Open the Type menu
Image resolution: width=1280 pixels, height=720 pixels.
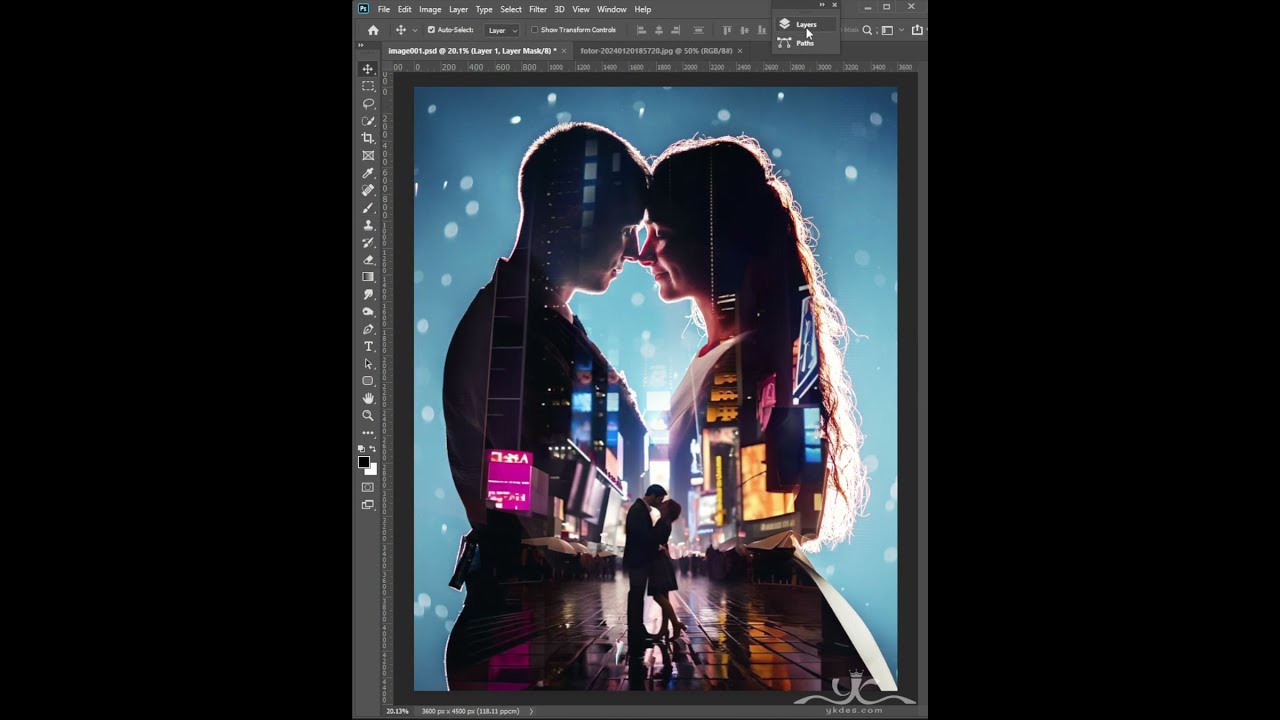(x=484, y=9)
